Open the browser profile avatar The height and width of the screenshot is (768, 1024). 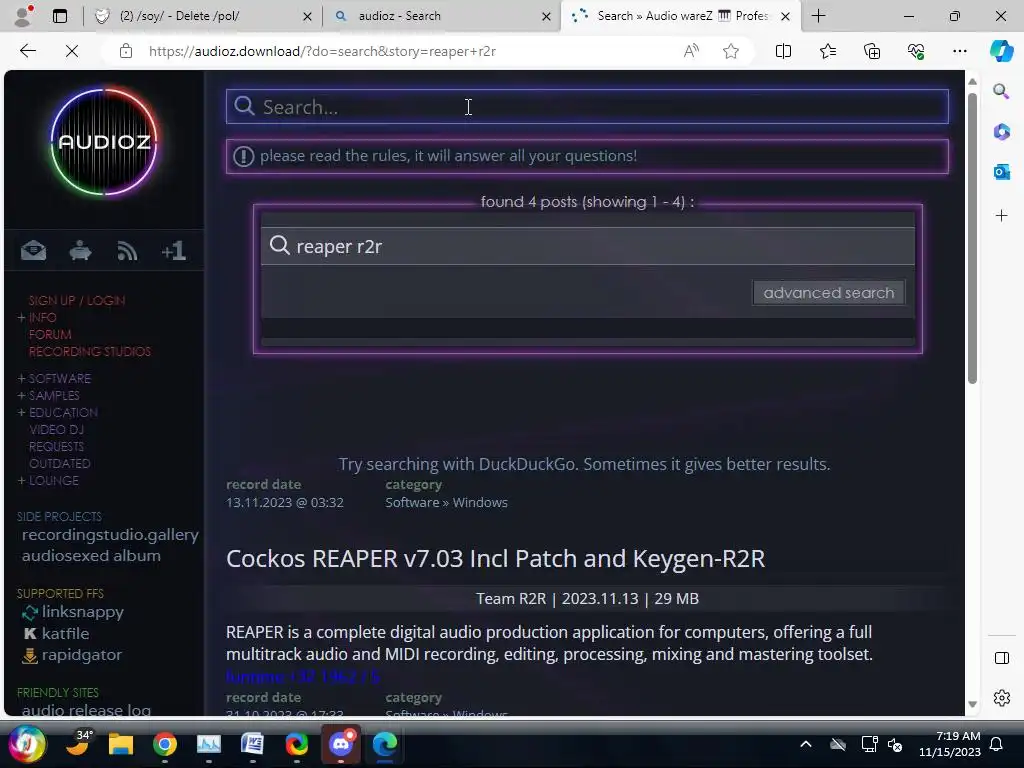(x=23, y=16)
